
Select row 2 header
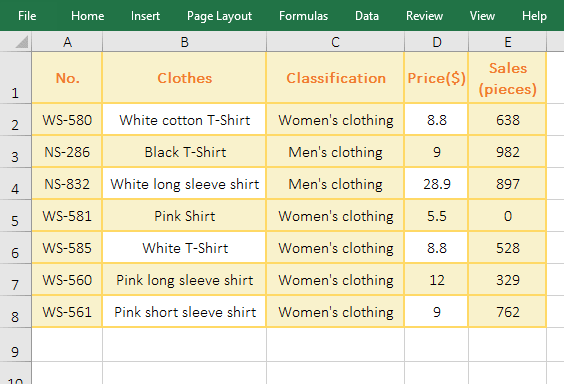tap(15, 120)
